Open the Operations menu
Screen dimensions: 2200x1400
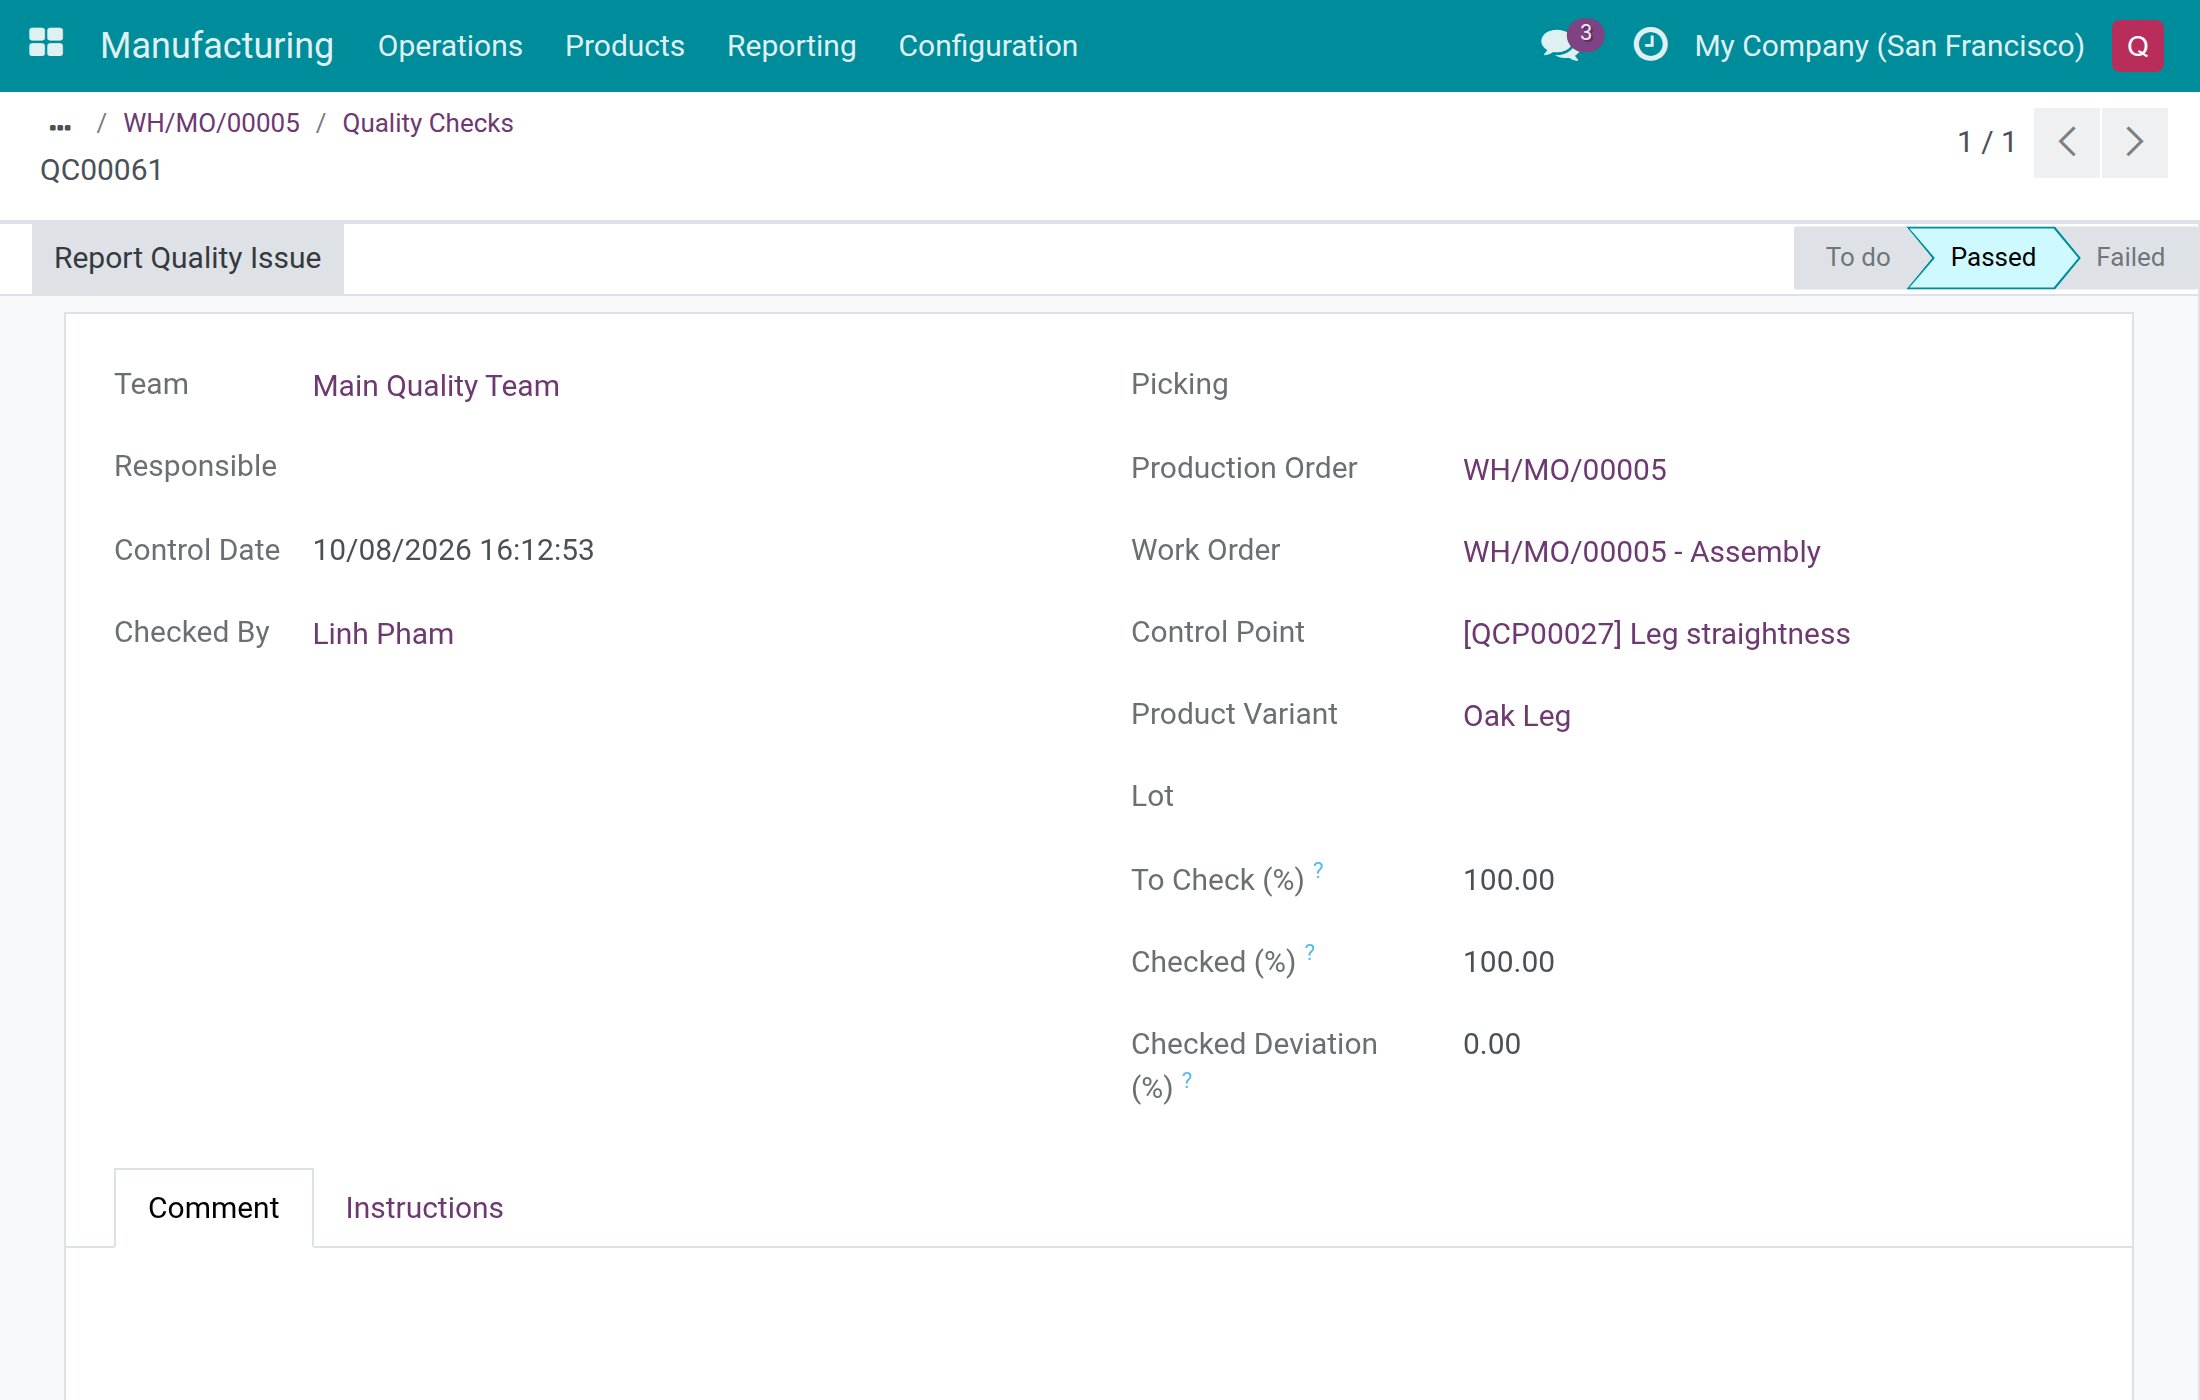450,46
